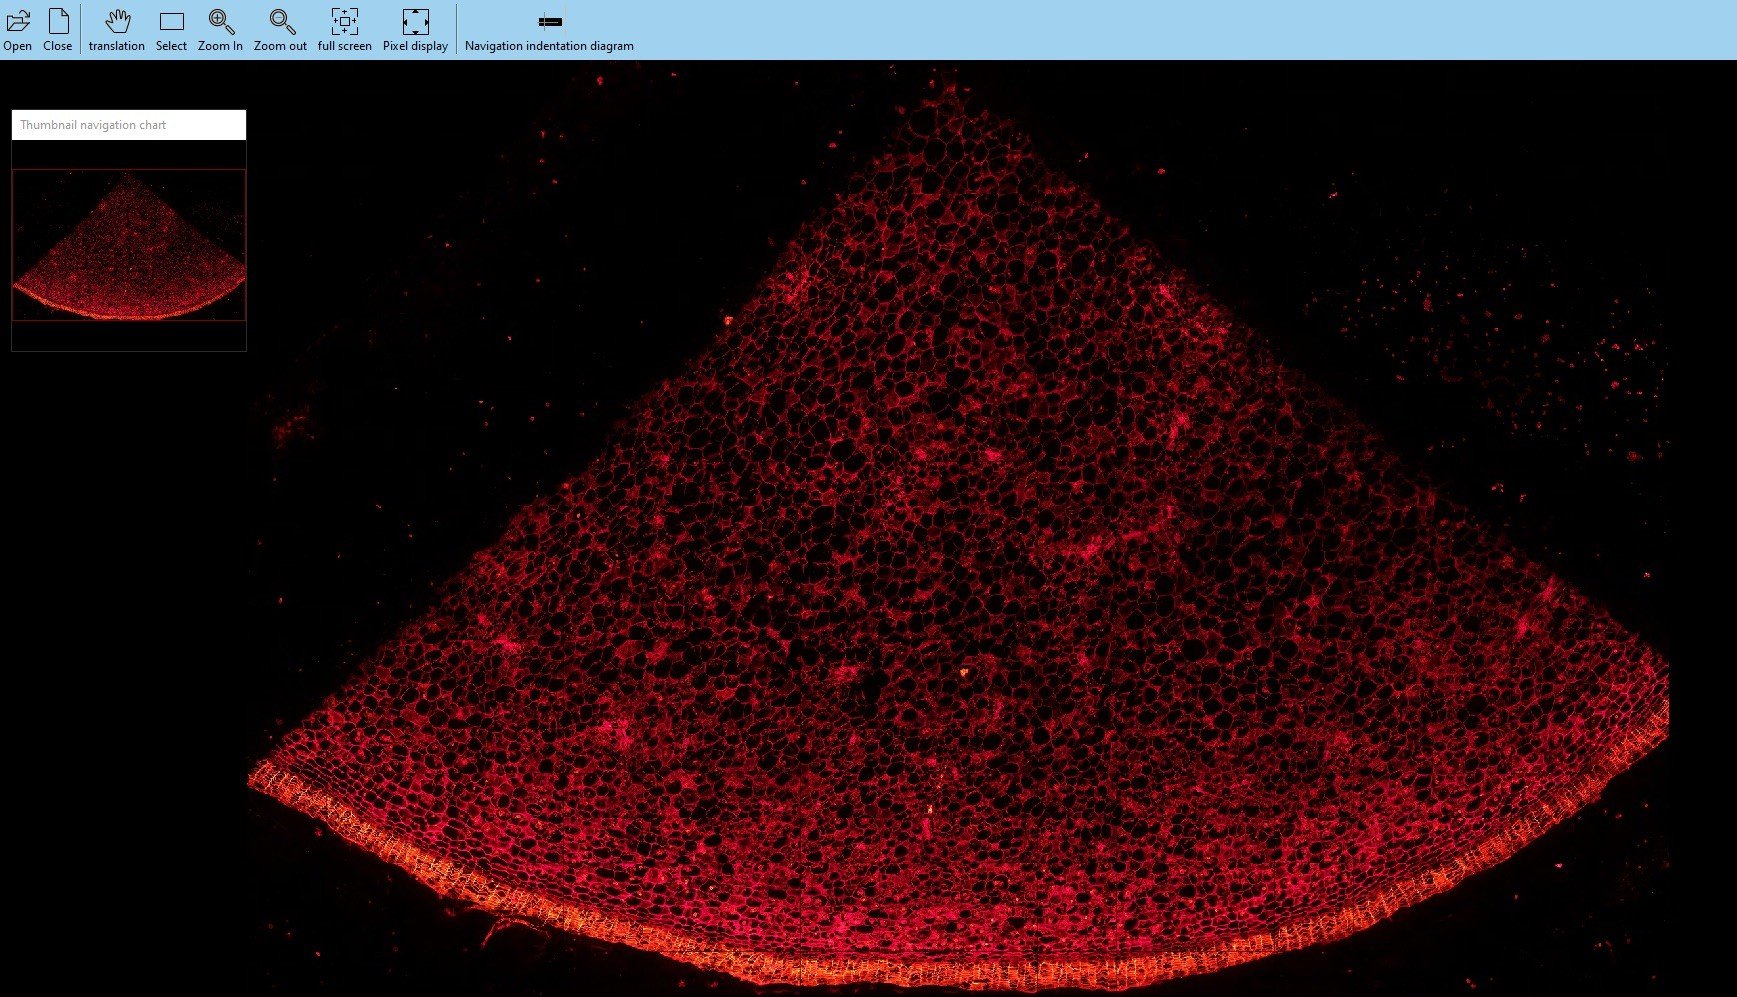Viewport: 1737px width, 997px height.
Task: Click the Thumbnail navigation chart header
Action: 129,125
